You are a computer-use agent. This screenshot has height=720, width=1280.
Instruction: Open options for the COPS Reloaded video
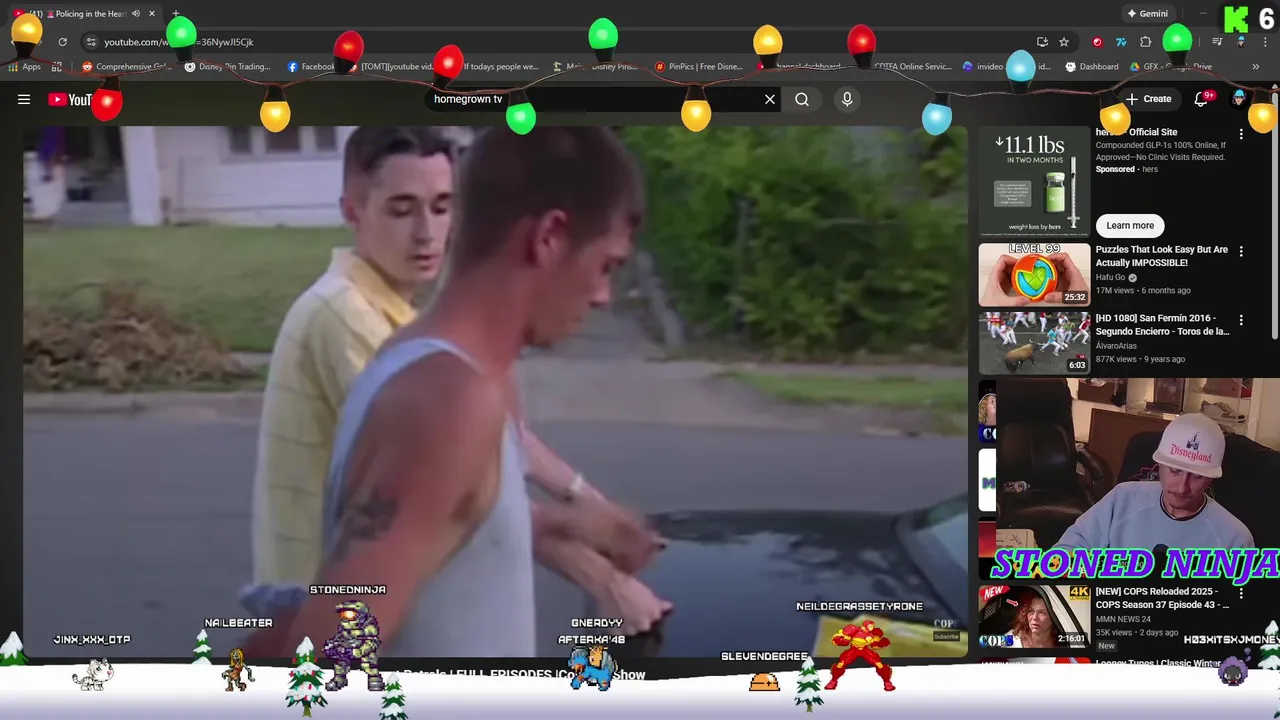[x=1241, y=594]
